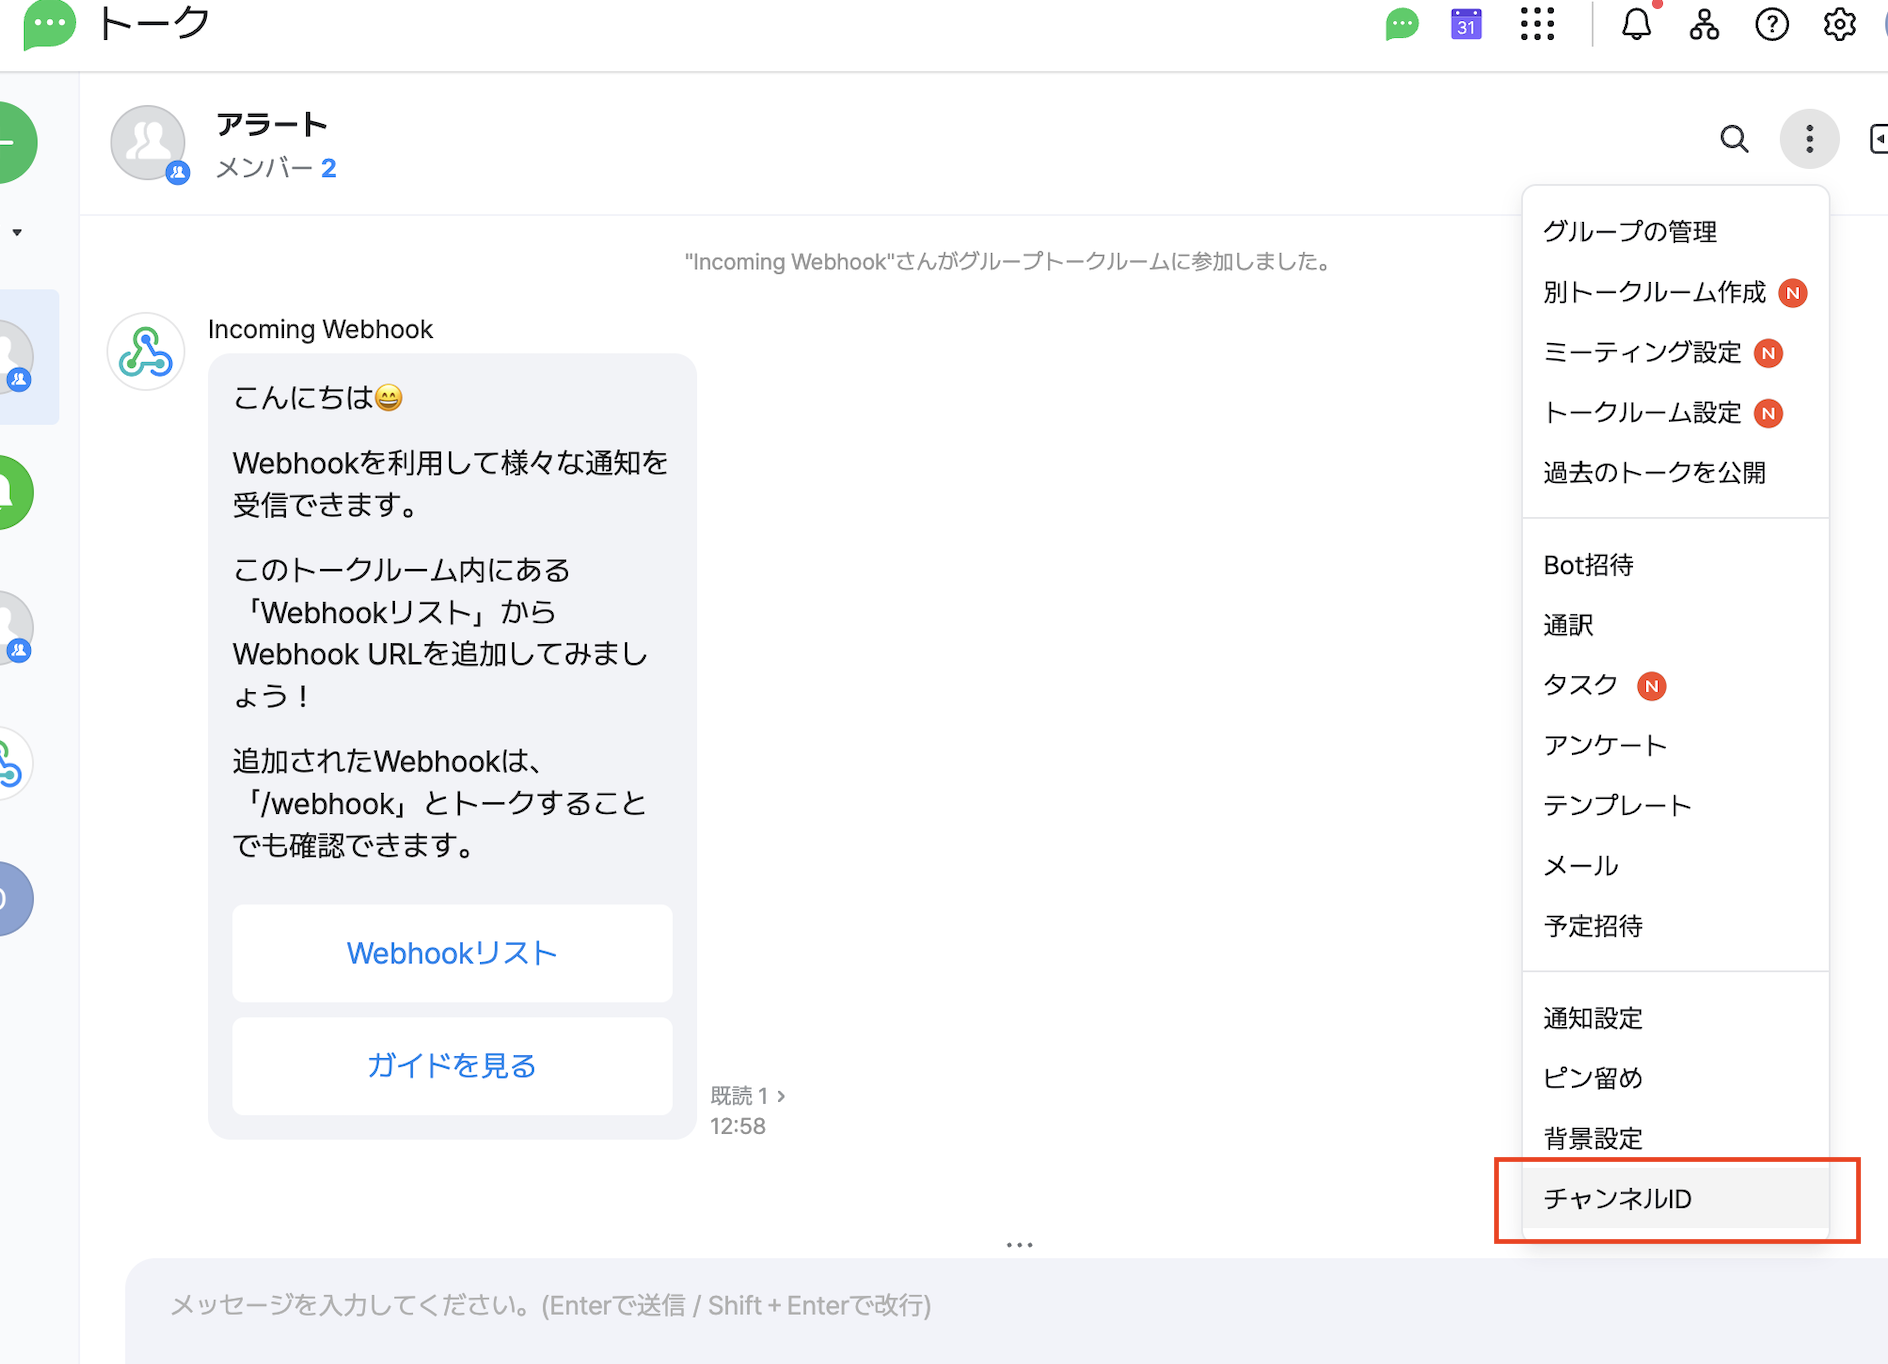
Task: Search within the talk room with magnifier icon
Action: [1734, 139]
